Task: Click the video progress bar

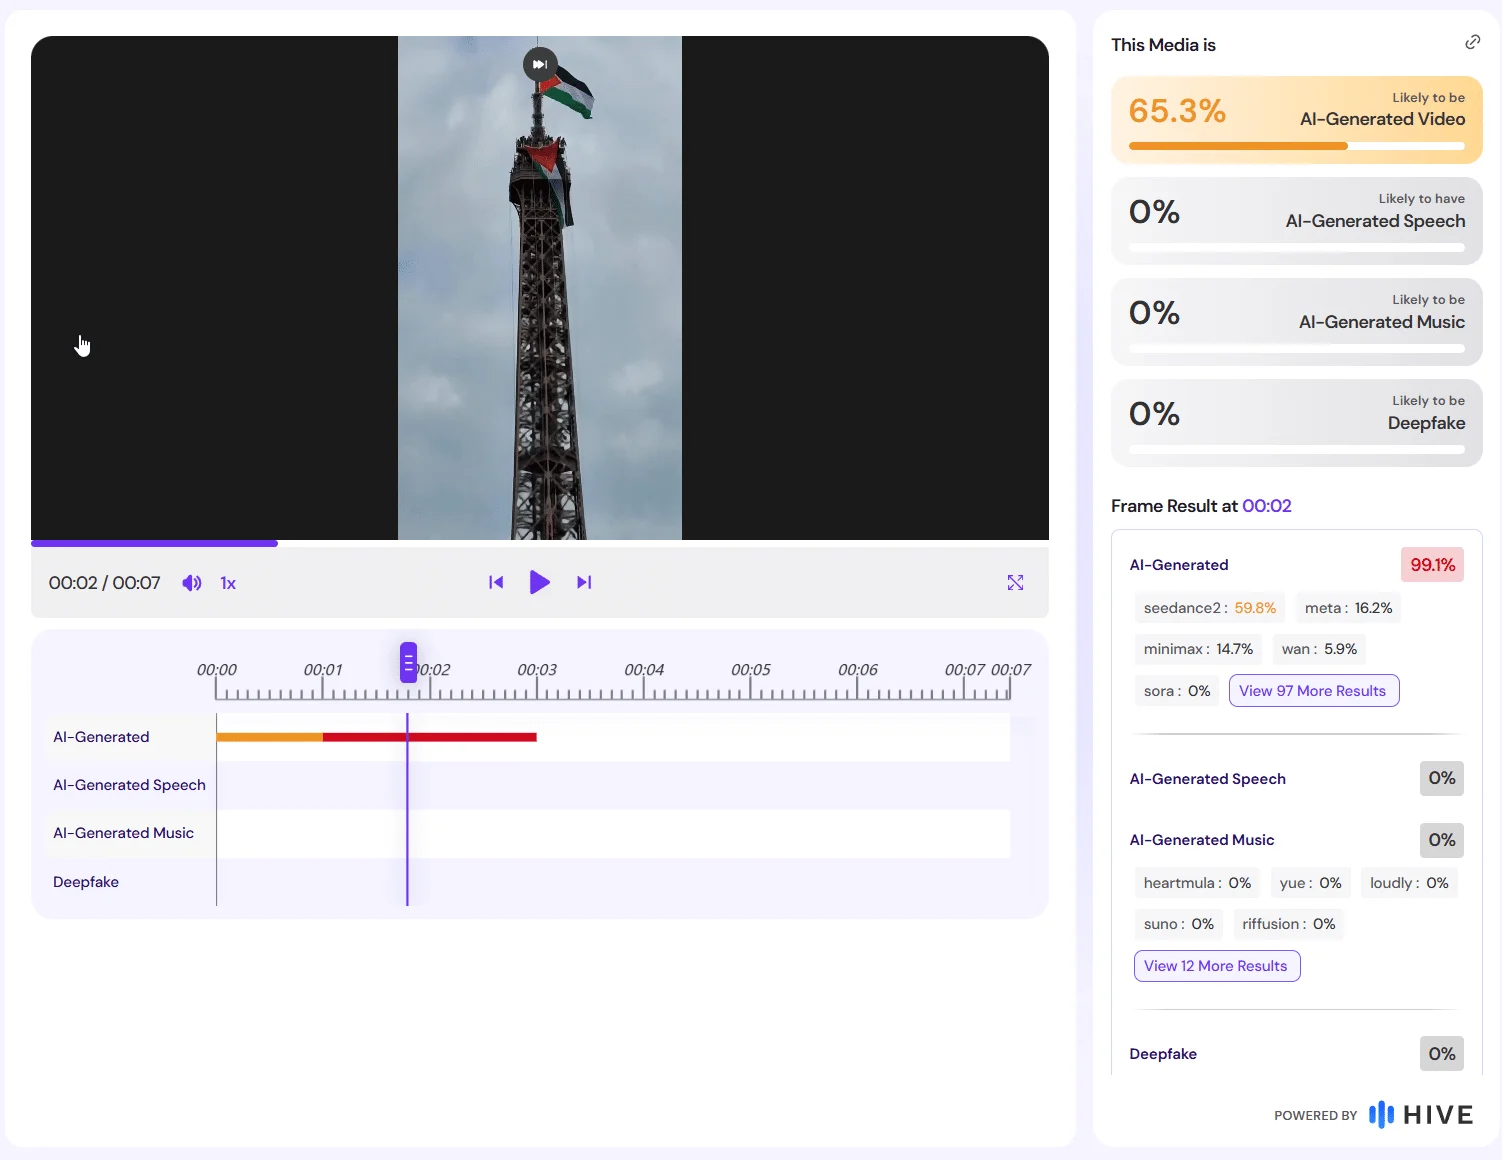Action: (540, 544)
